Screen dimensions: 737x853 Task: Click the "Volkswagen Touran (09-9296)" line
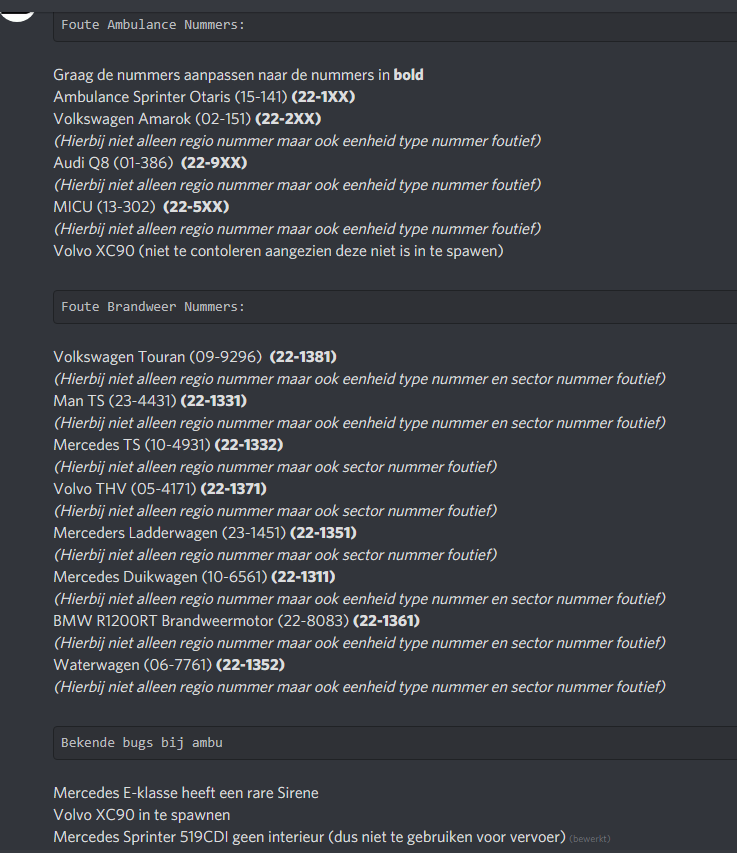158,357
